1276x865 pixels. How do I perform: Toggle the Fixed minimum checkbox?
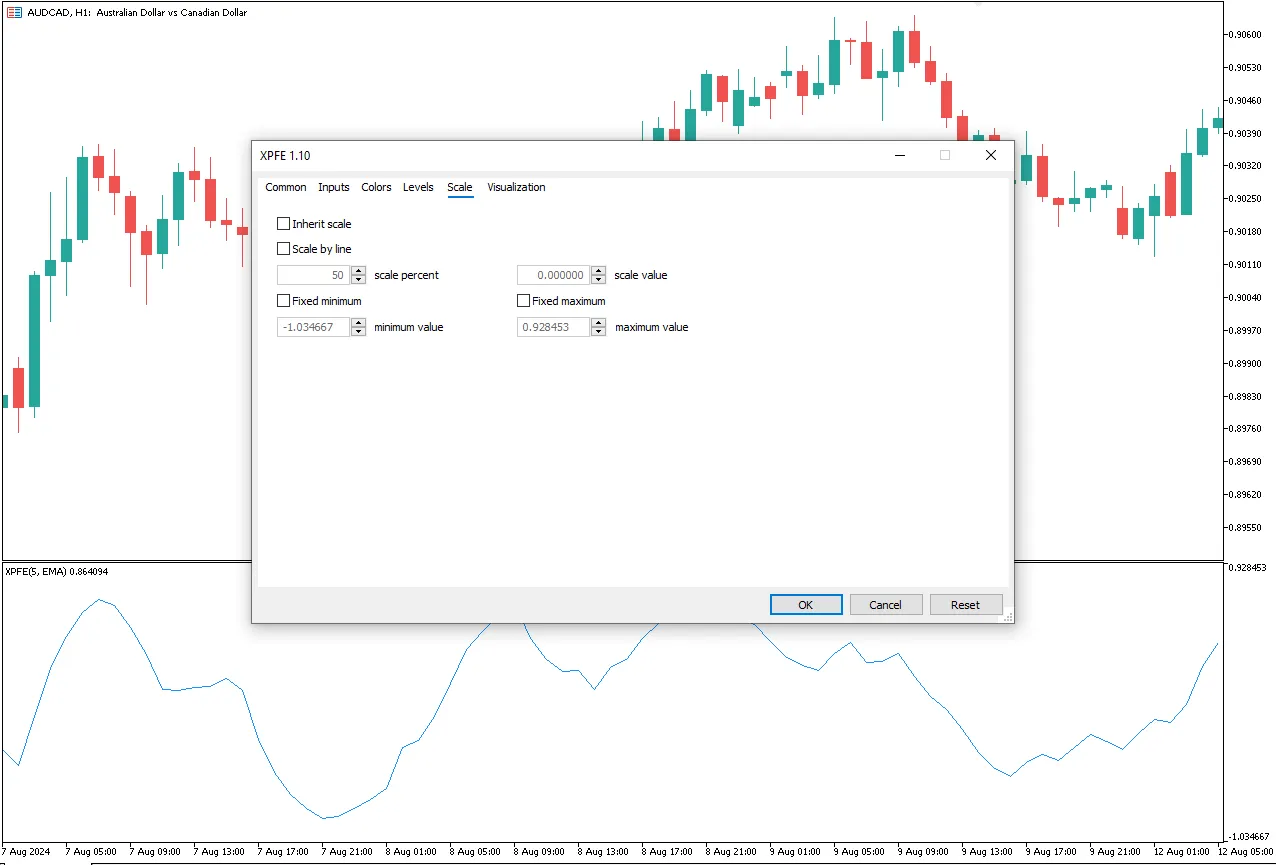(284, 301)
